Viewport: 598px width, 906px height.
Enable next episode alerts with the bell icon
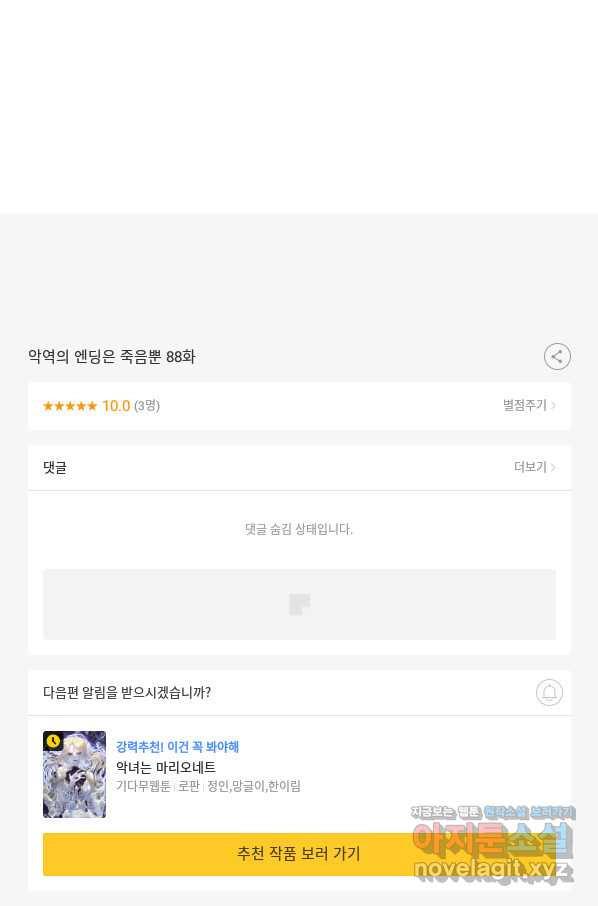(x=549, y=692)
